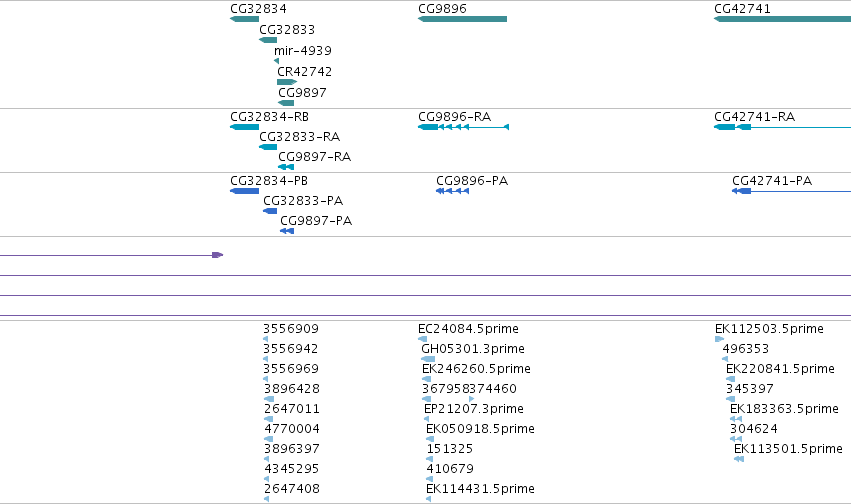Select the CG32833 gene label

[287, 30]
